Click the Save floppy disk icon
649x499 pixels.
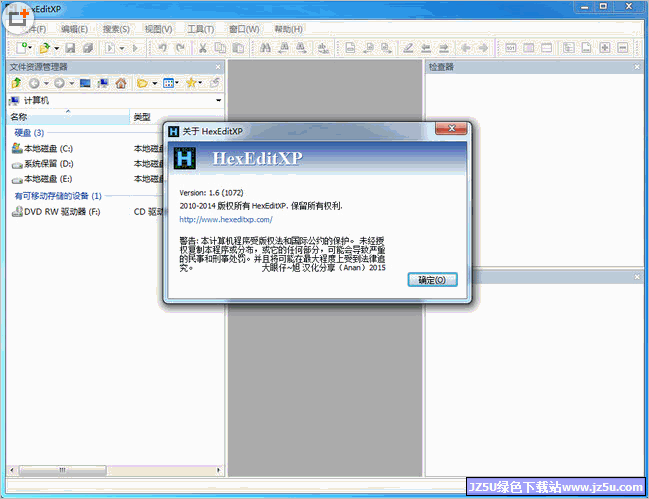point(70,48)
